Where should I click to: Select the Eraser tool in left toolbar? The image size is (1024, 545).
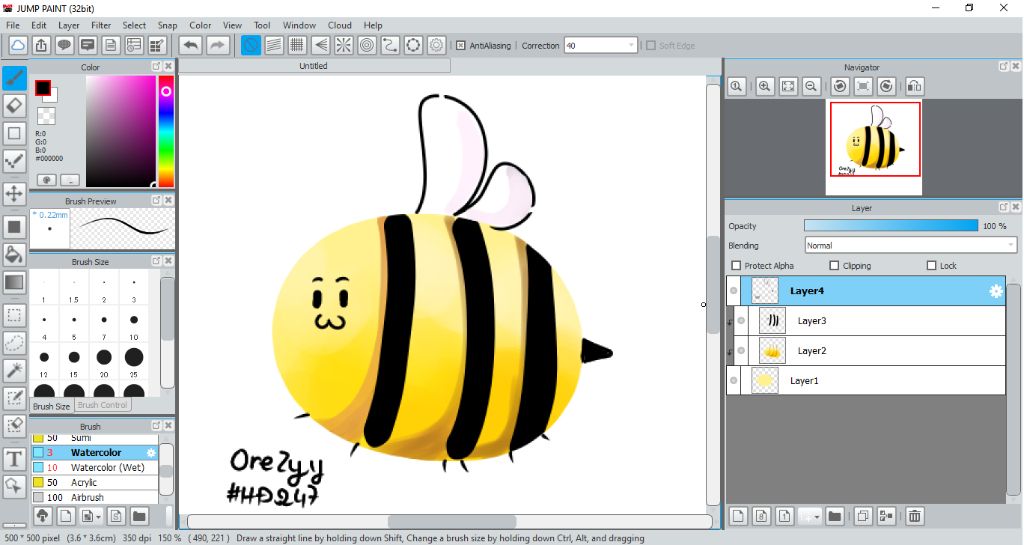(14, 105)
